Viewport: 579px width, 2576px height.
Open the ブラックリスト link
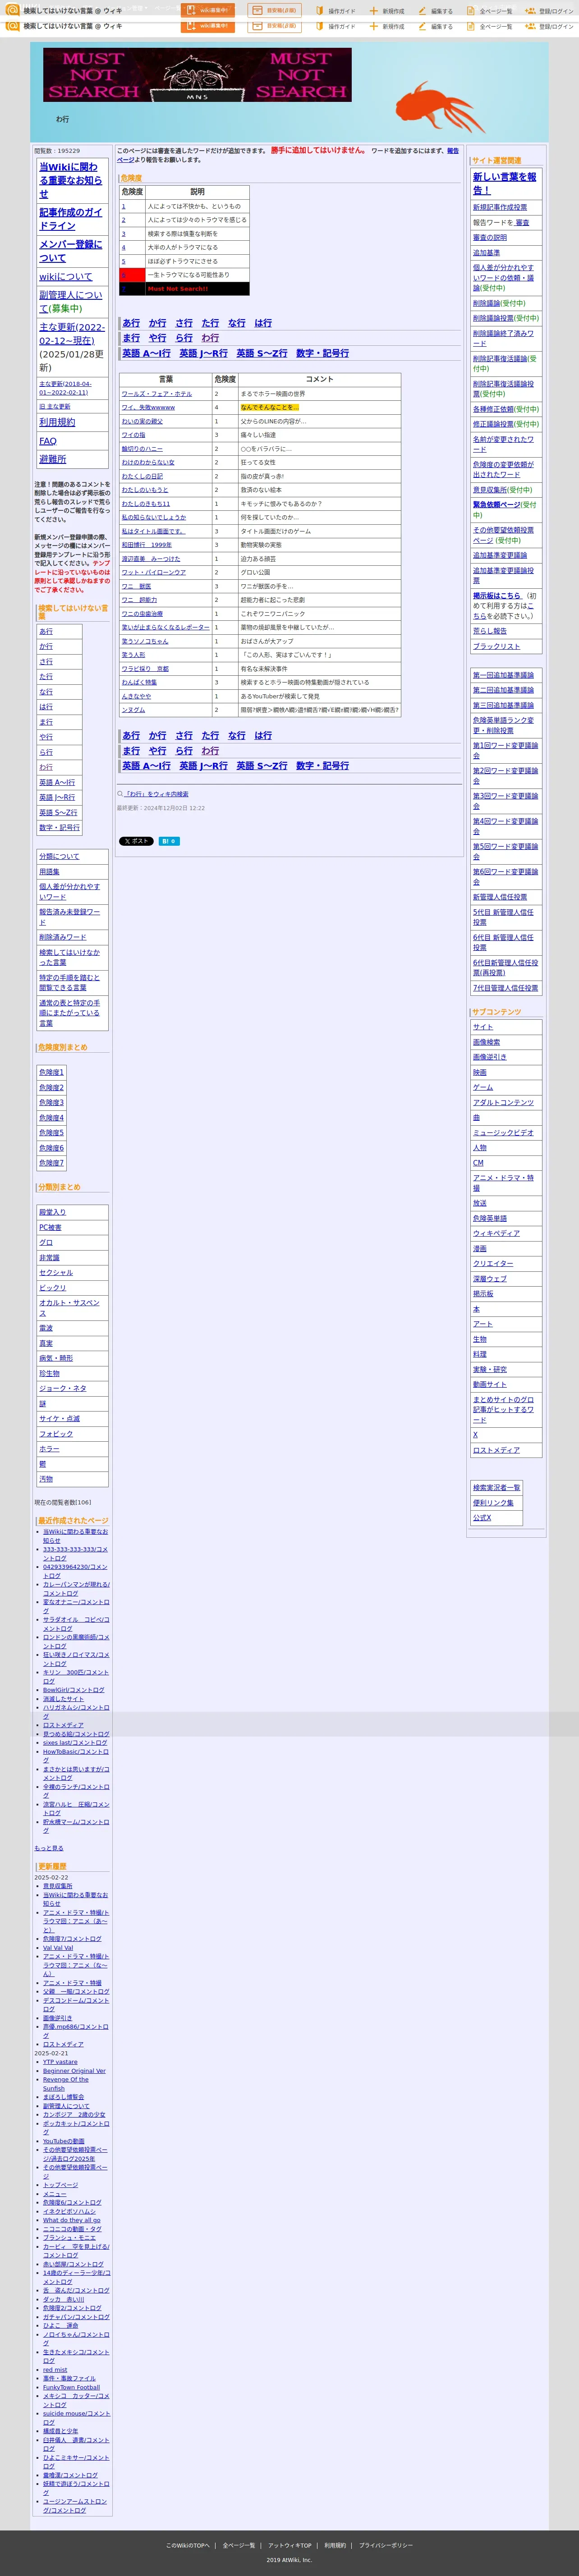(x=497, y=647)
